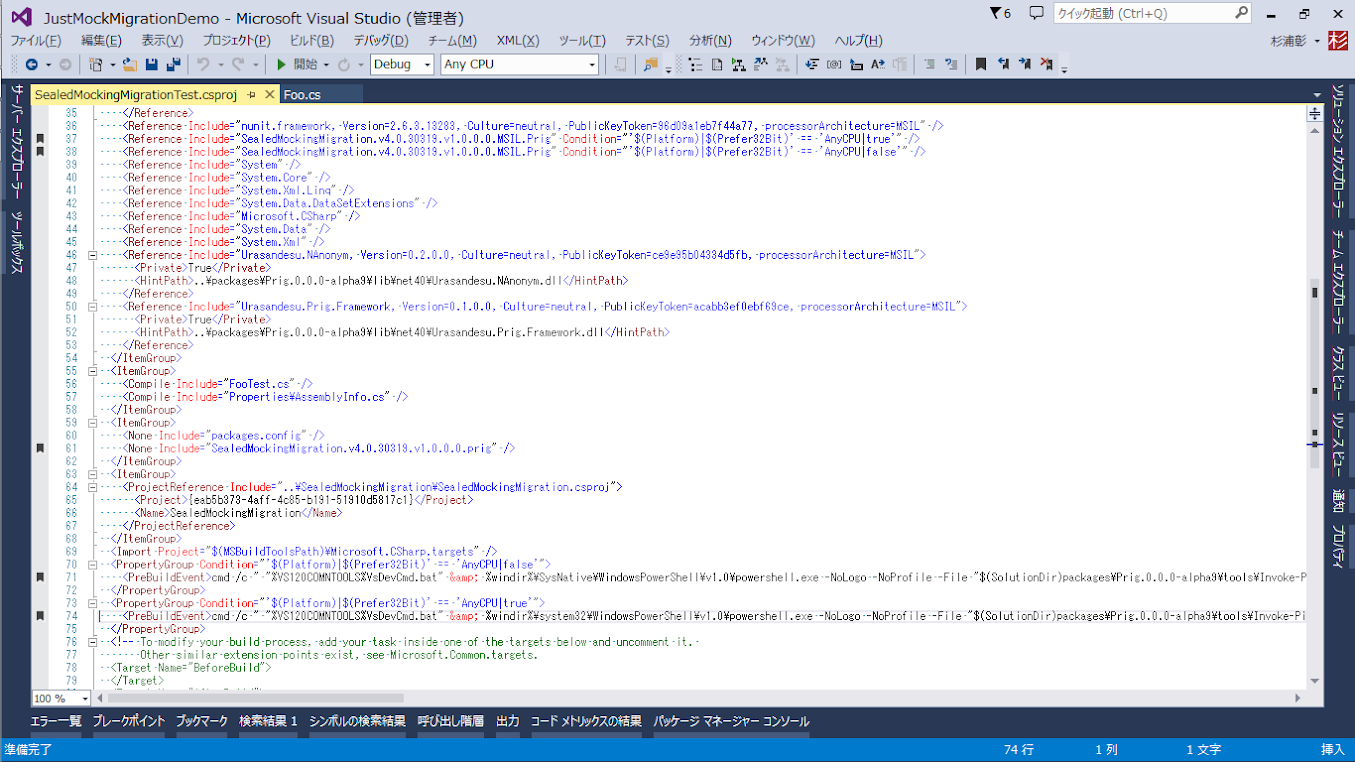This screenshot has width=1355, height=762.
Task: Open the チーム エクスプローラー side tab
Action: click(x=1338, y=281)
